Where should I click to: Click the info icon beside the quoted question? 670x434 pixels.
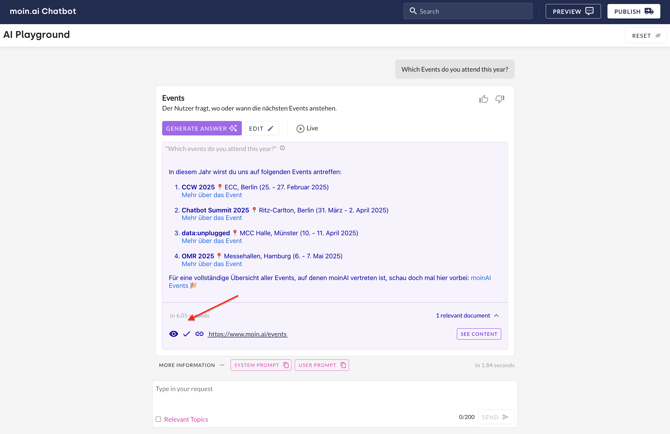282,148
